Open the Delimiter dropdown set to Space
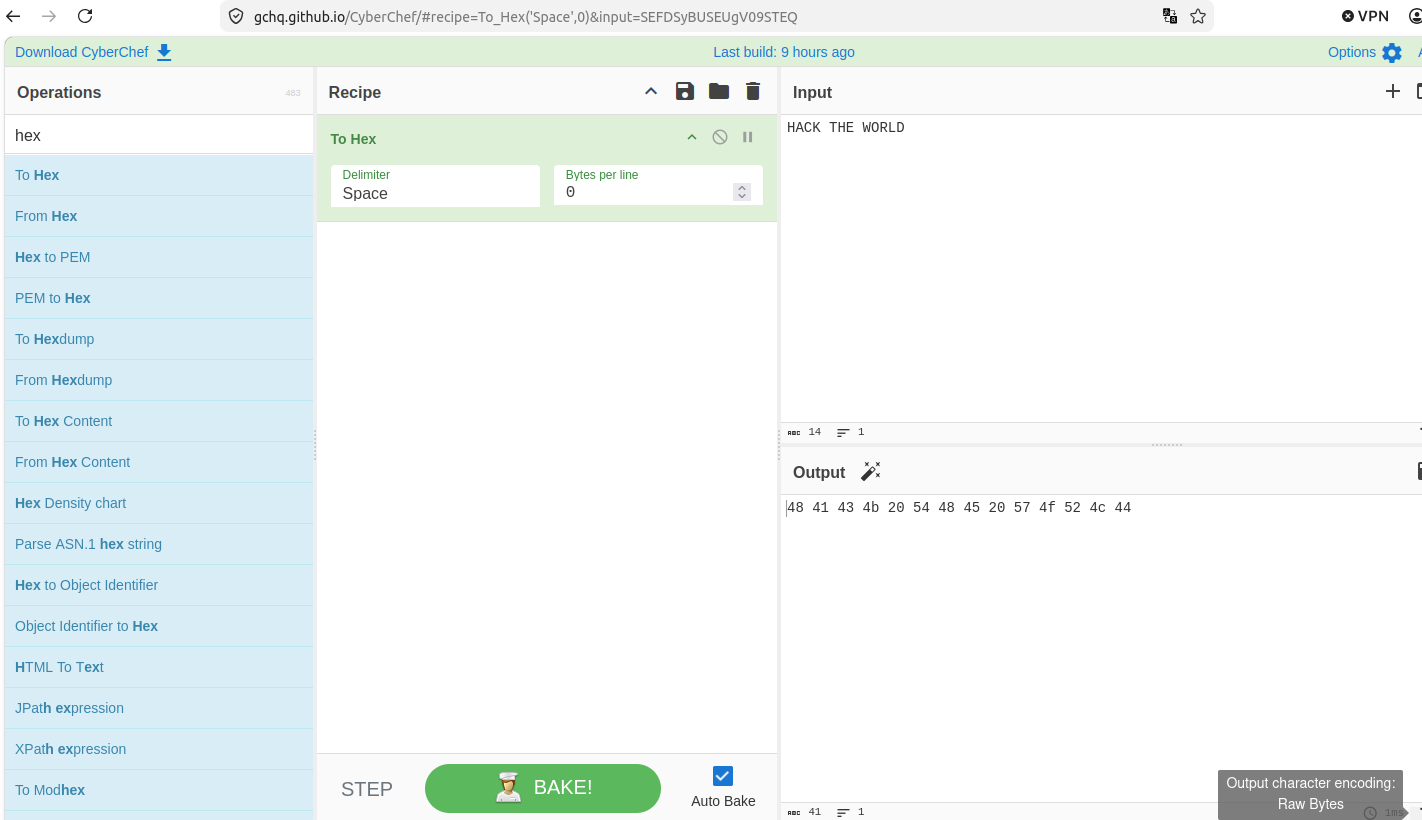Viewport: 1422px width, 820px height. (x=435, y=186)
